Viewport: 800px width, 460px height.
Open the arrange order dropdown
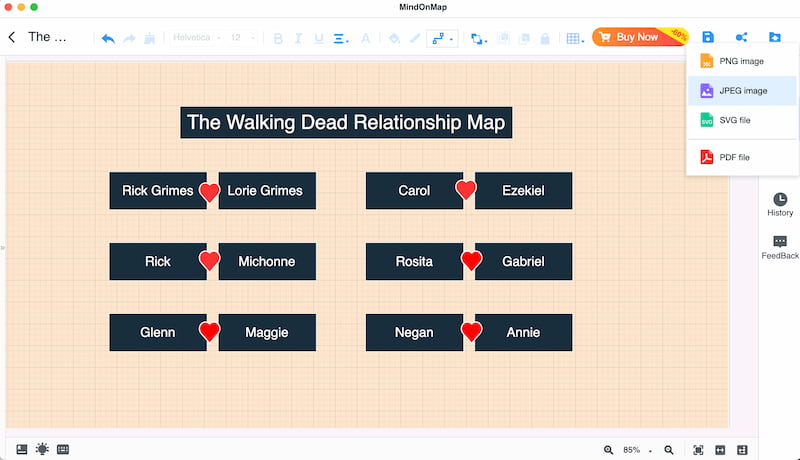(x=479, y=38)
